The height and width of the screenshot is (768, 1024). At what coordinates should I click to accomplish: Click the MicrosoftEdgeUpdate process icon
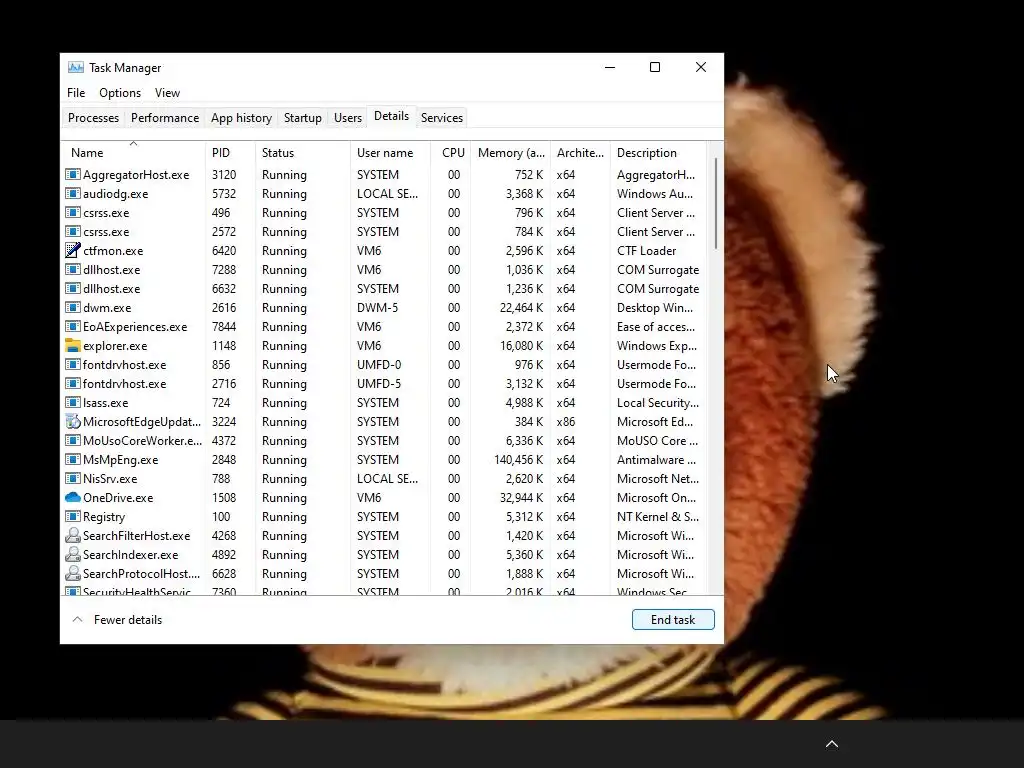[x=72, y=421]
